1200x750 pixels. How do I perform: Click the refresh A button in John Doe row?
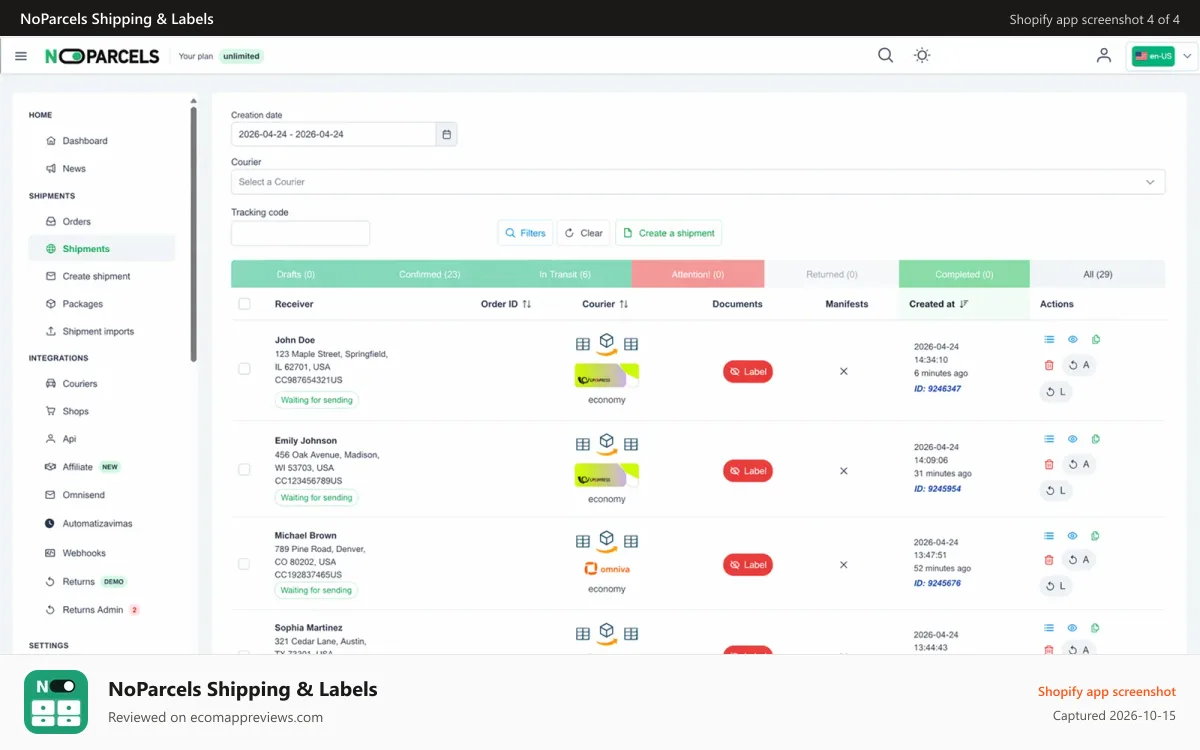click(1079, 366)
